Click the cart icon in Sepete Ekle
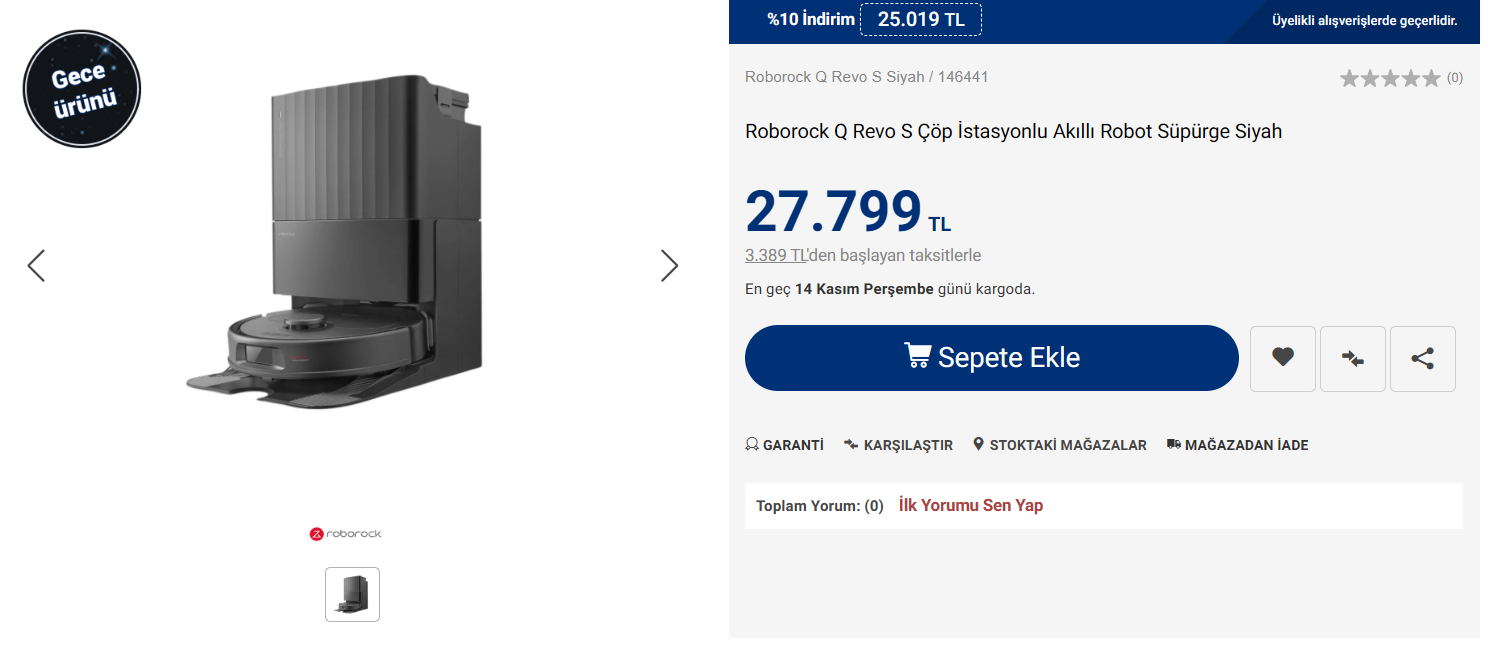The width and height of the screenshot is (1501, 647). [x=917, y=356]
